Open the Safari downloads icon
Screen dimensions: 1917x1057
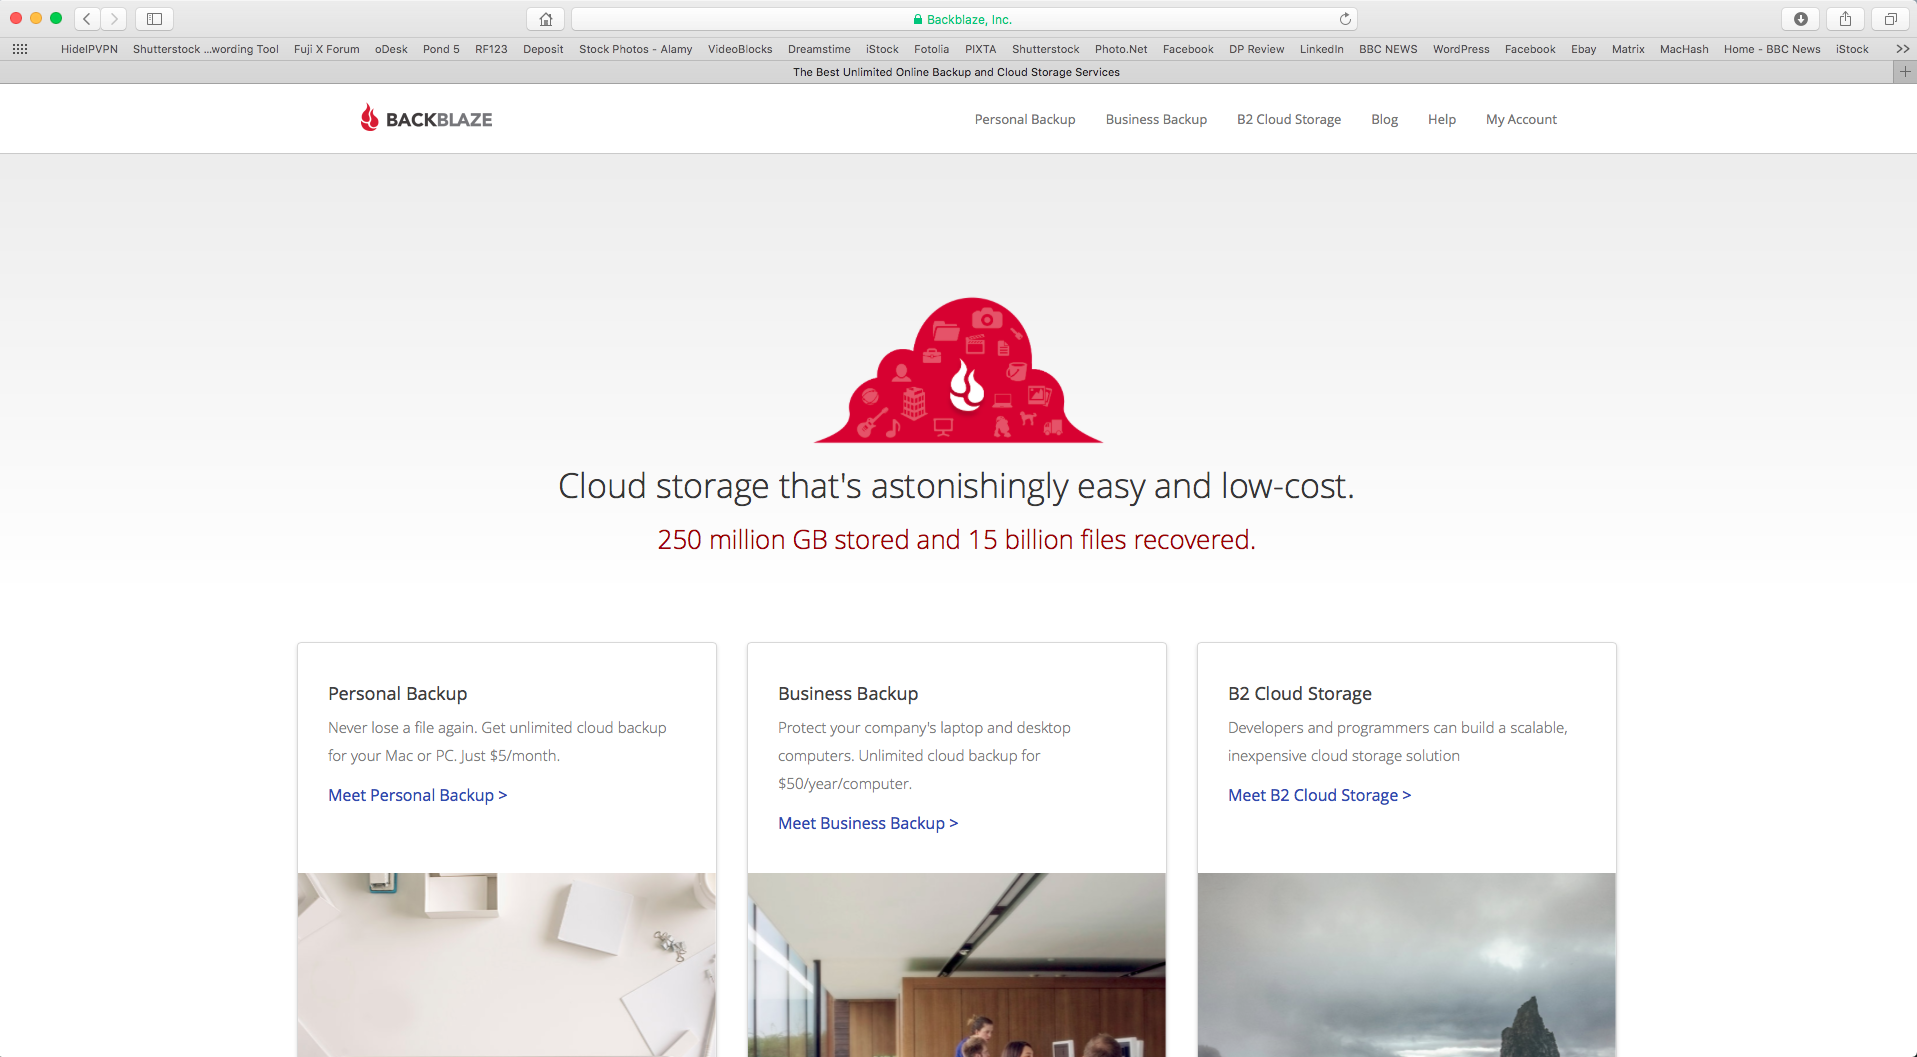[1800, 19]
